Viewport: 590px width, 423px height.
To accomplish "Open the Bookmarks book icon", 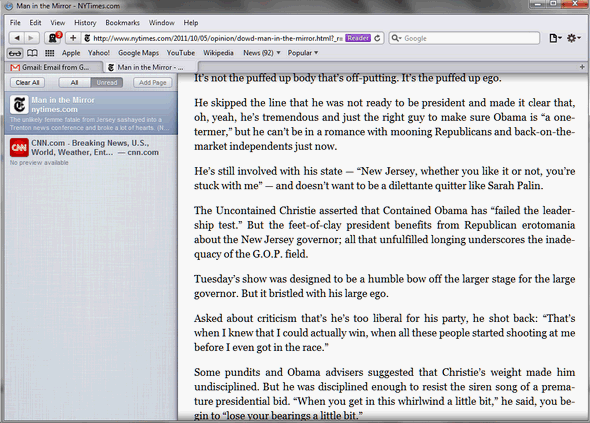I will click(x=32, y=53).
